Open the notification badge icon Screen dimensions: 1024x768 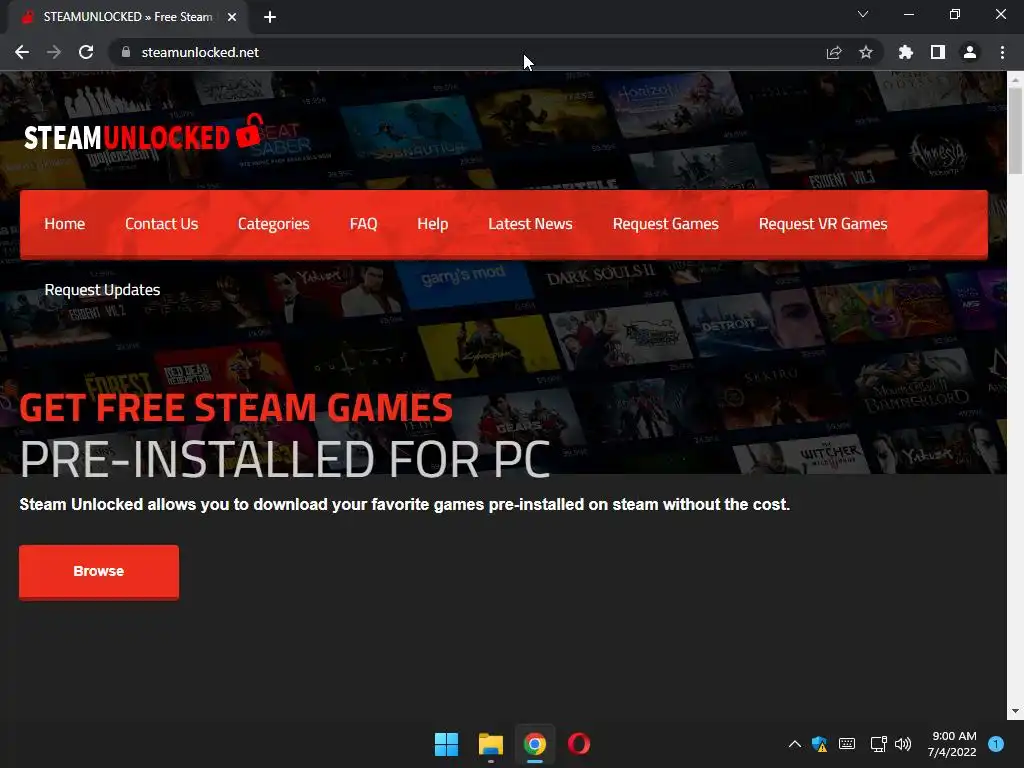996,743
